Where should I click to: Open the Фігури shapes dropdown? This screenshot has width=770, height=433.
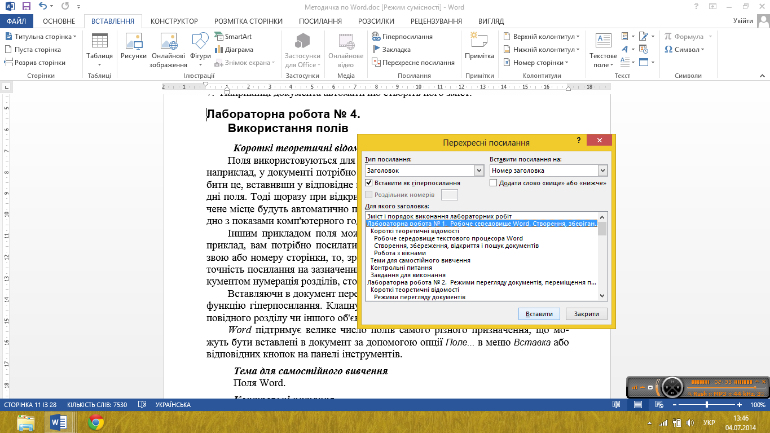200,50
